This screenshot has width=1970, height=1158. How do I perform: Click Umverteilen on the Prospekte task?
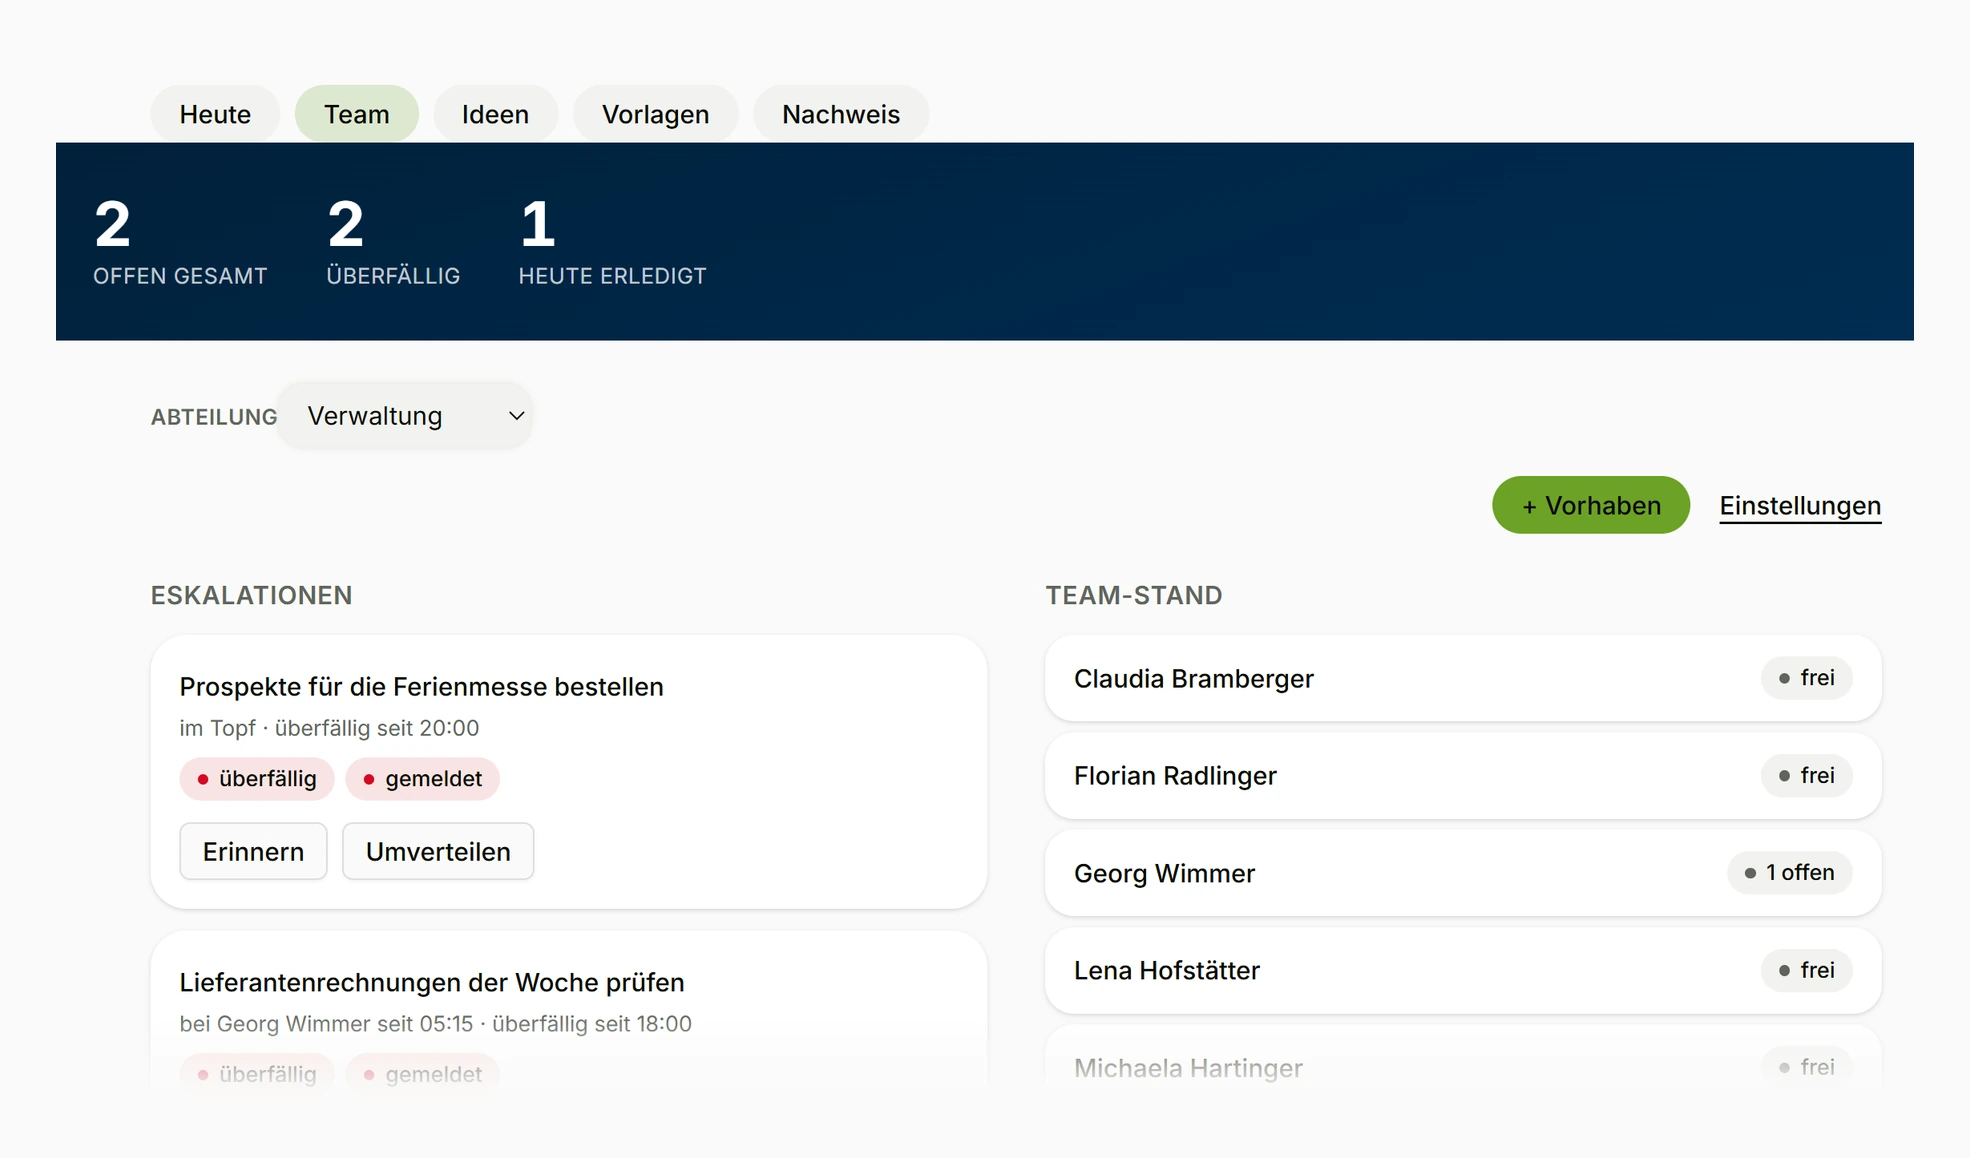tap(438, 851)
